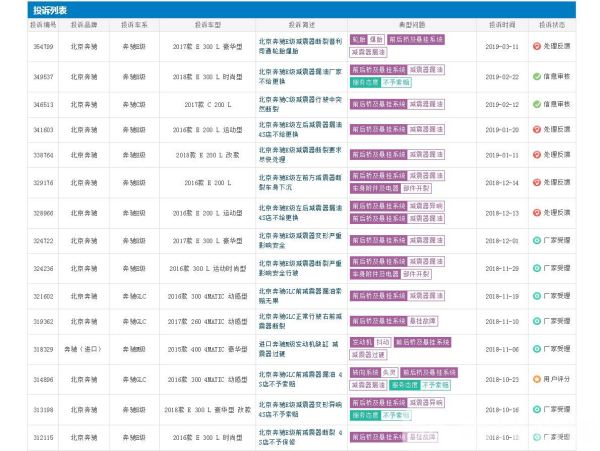This screenshot has width=600, height=451.
Task: Click 抖动 tag in 2018-11-06 row
Action: click(382, 342)
